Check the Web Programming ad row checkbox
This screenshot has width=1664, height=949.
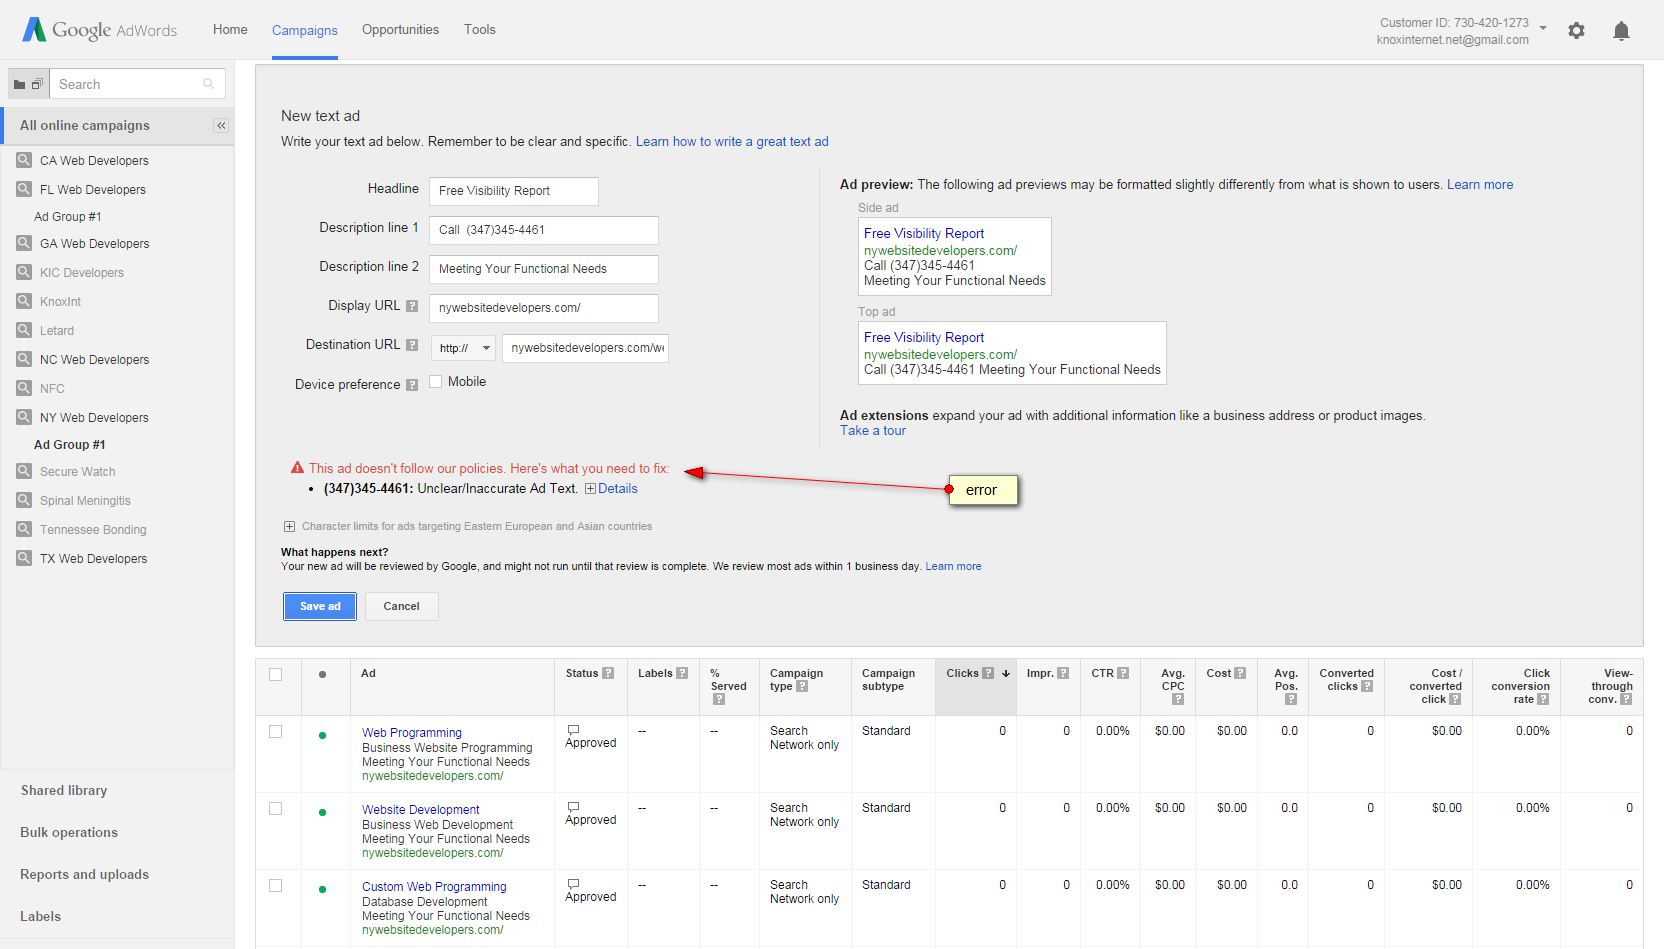click(276, 732)
